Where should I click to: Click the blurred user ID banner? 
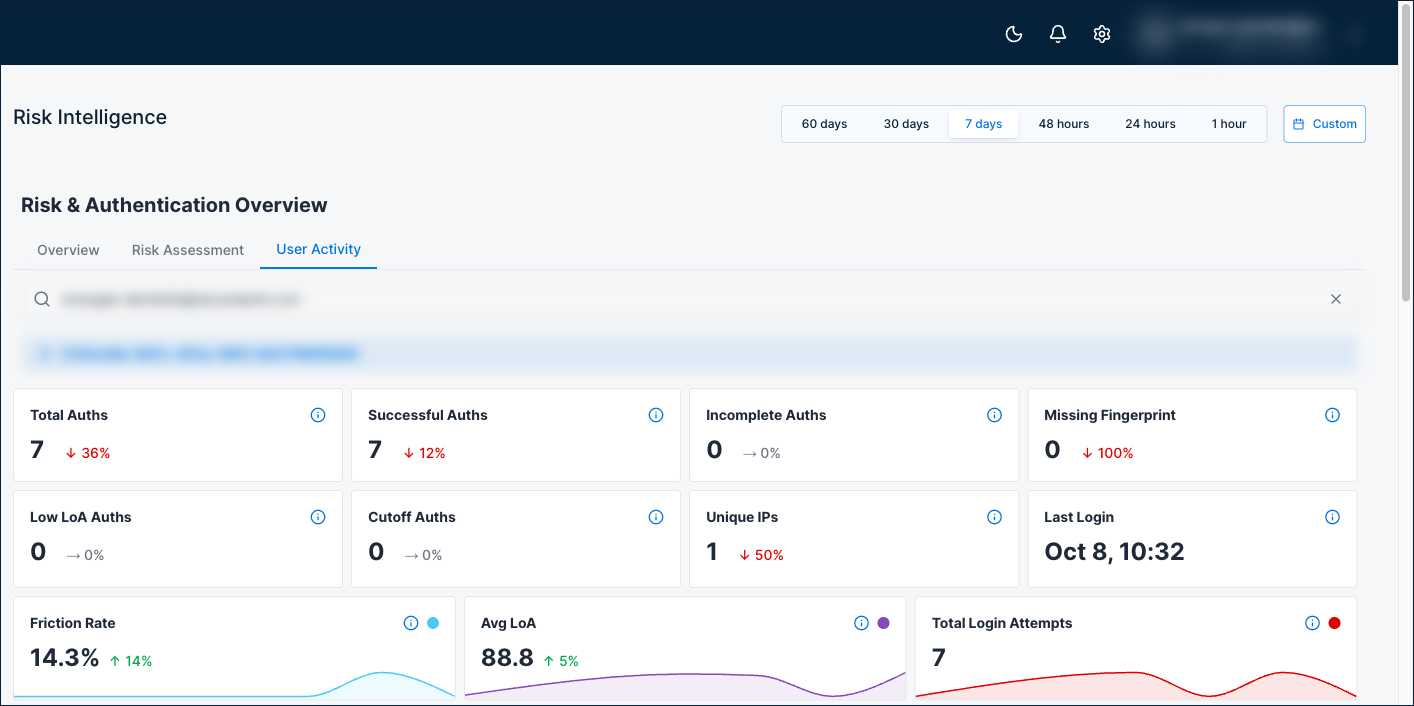pyautogui.click(x=690, y=353)
